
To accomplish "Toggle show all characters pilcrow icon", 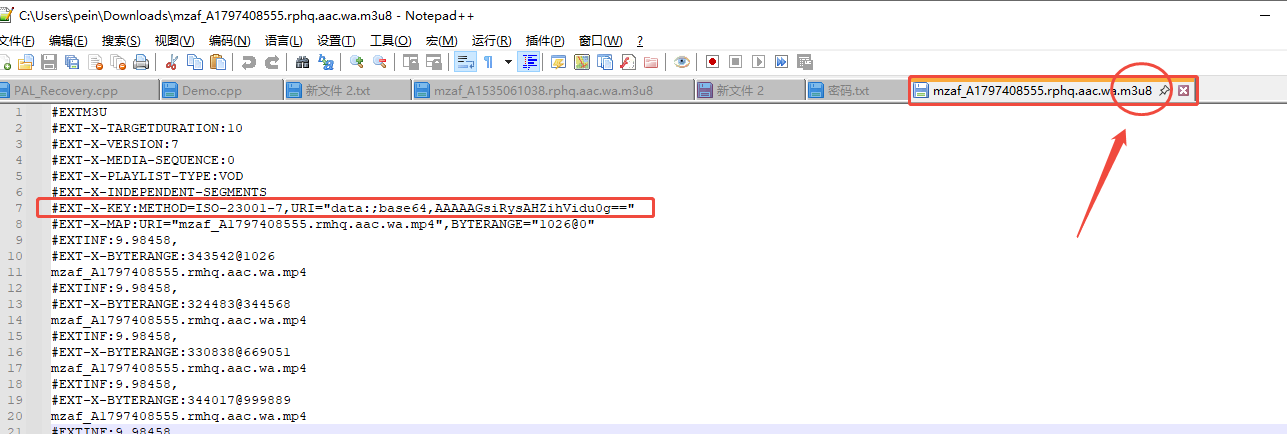I will [489, 62].
